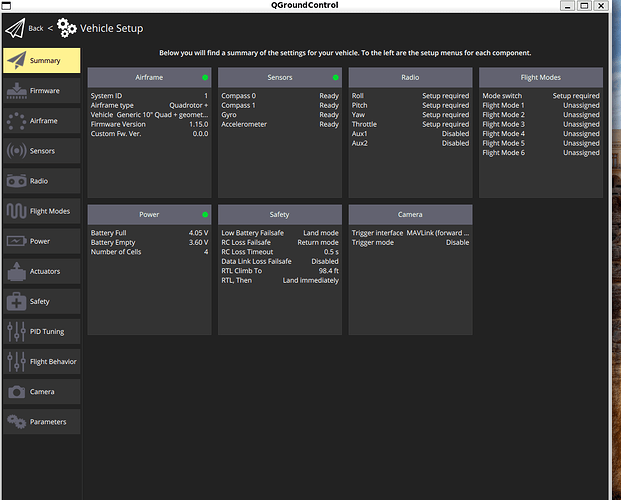Click the 'Trigger mode' row label
Image resolution: width=621 pixels, height=500 pixels.
click(373, 242)
